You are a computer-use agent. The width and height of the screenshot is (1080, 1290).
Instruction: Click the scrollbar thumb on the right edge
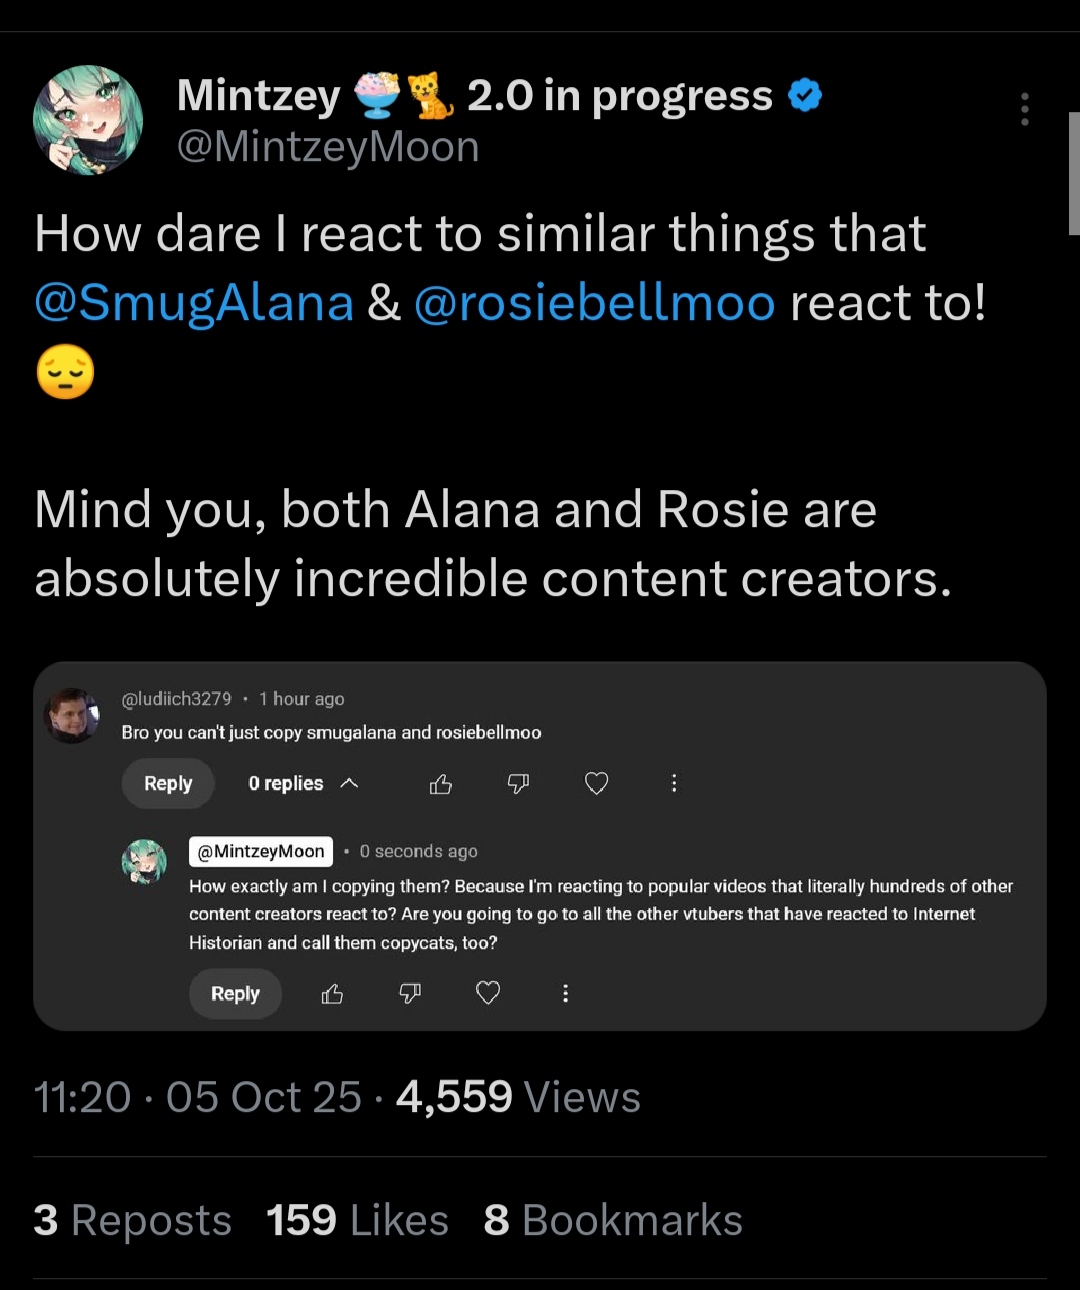pyautogui.click(x=1074, y=173)
